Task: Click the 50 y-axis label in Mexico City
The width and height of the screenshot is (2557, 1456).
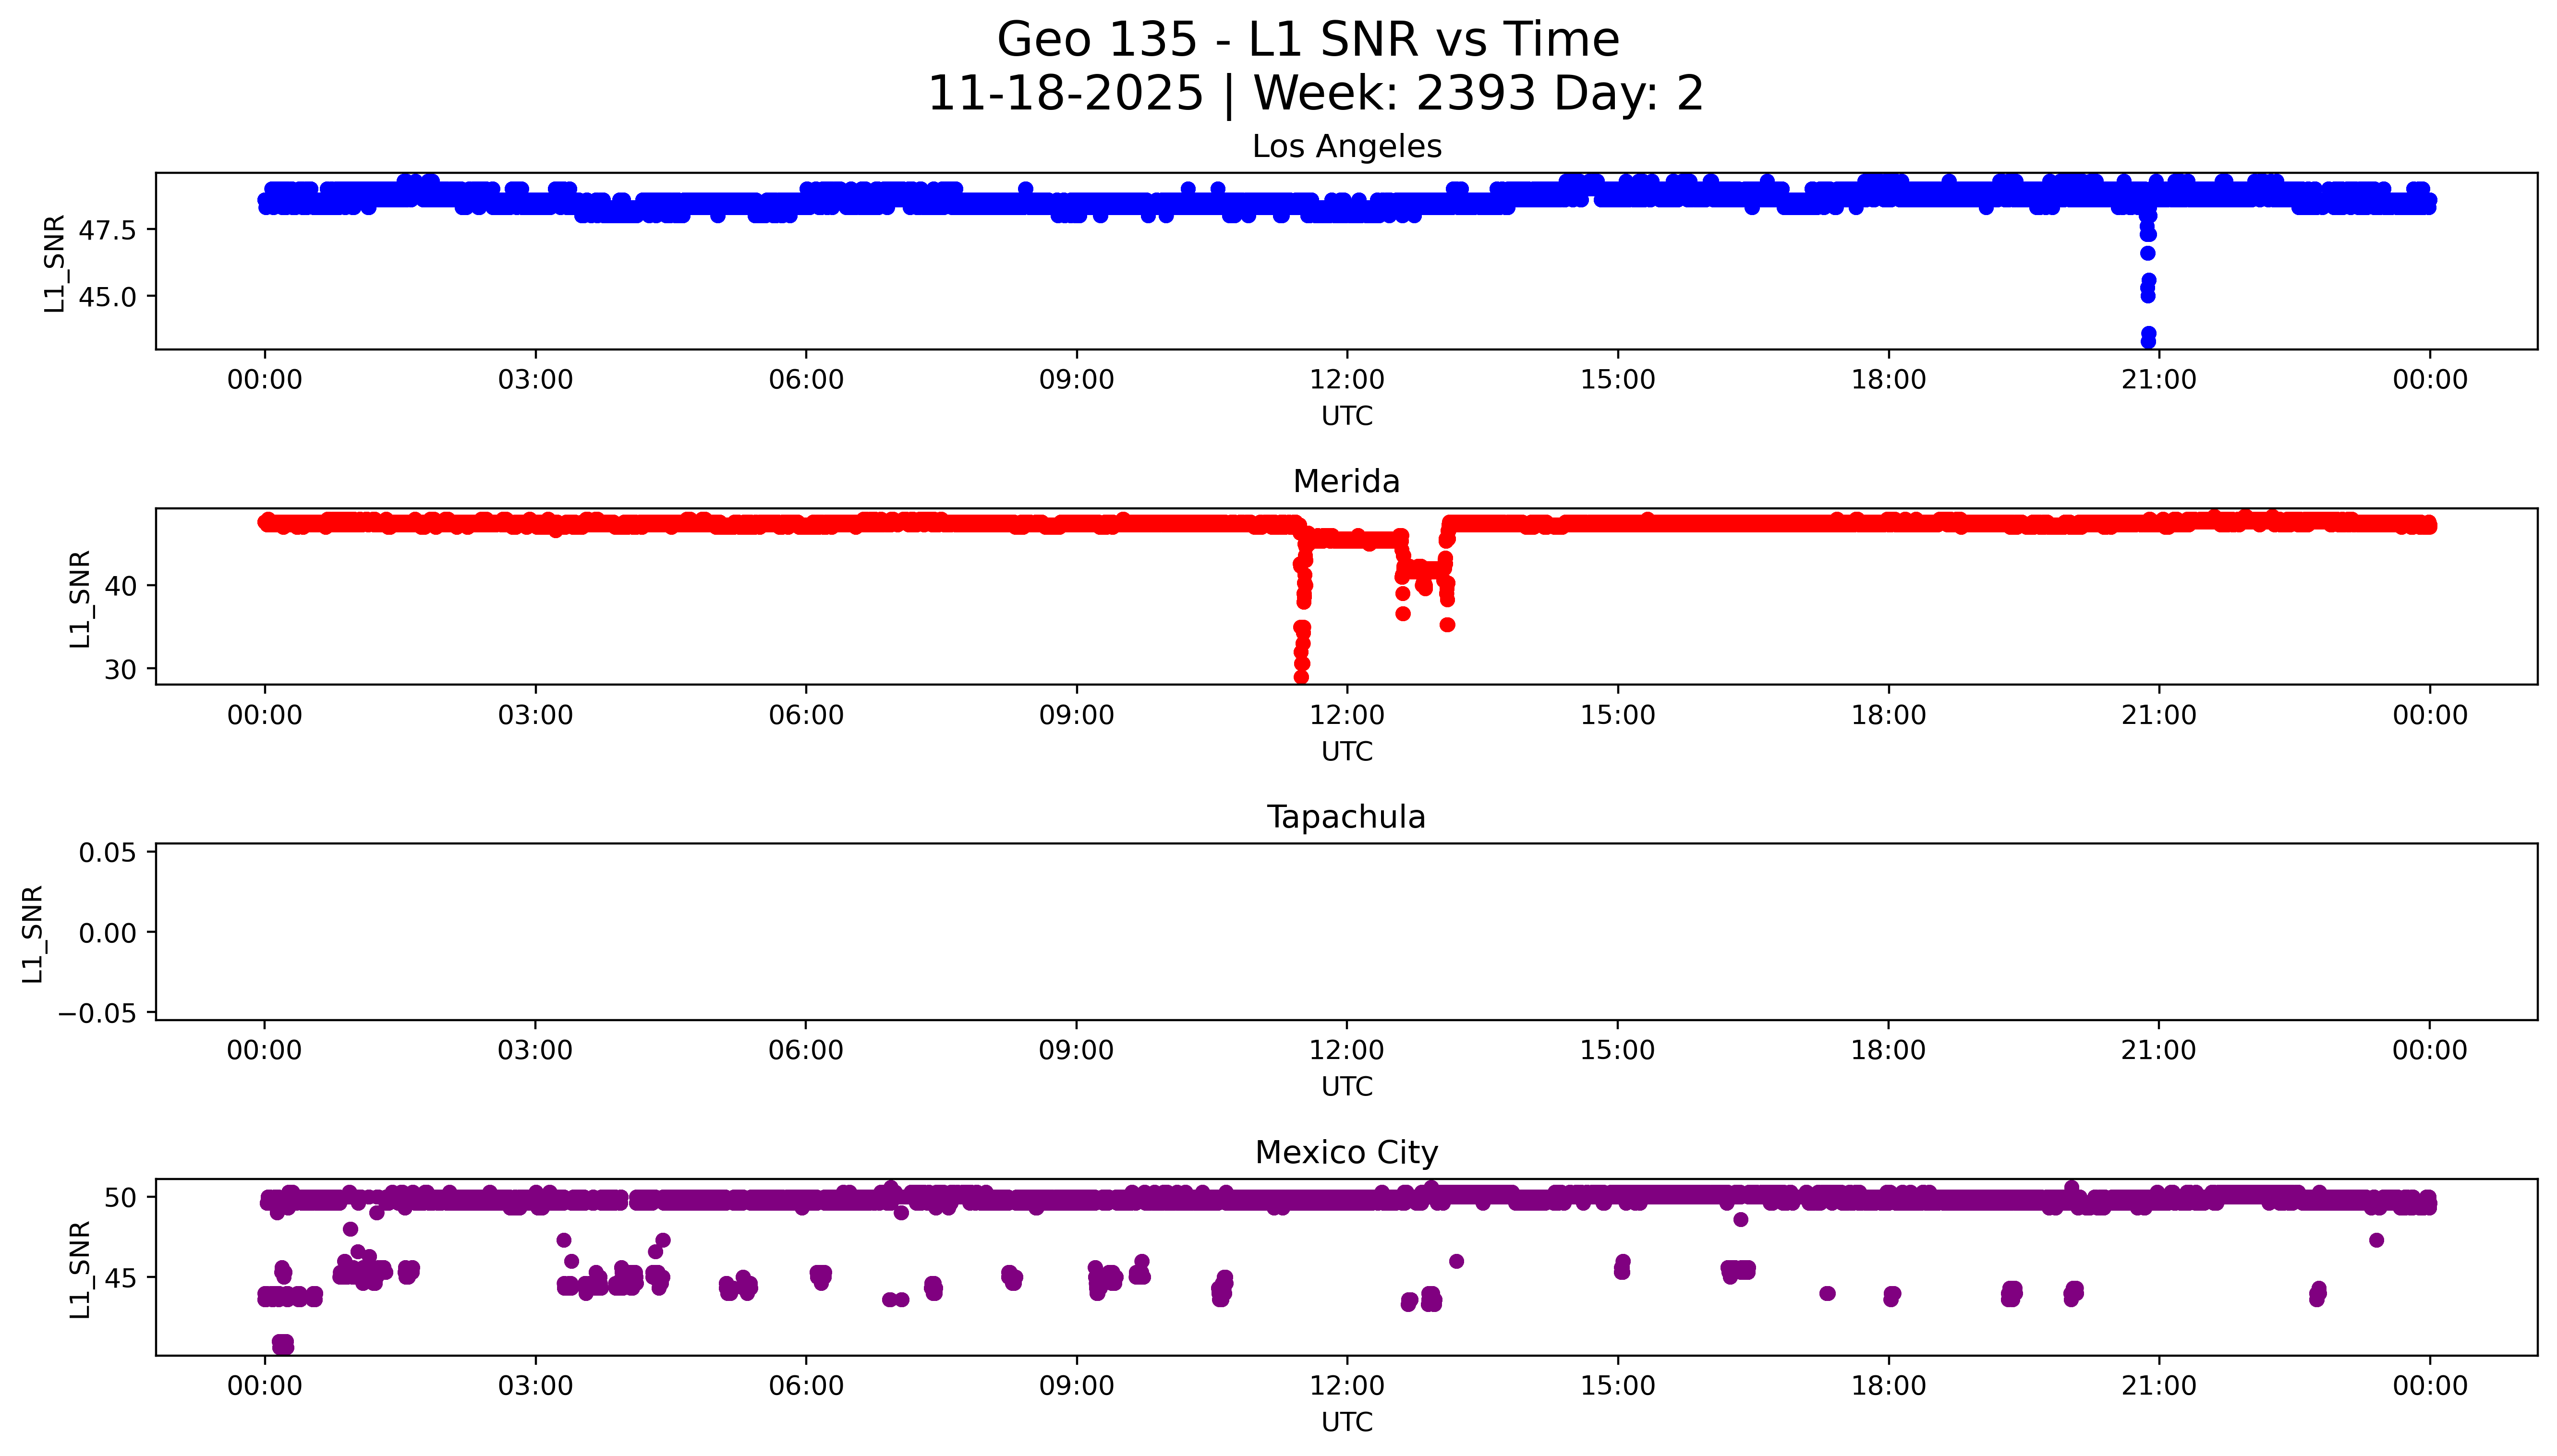Action: point(119,1197)
